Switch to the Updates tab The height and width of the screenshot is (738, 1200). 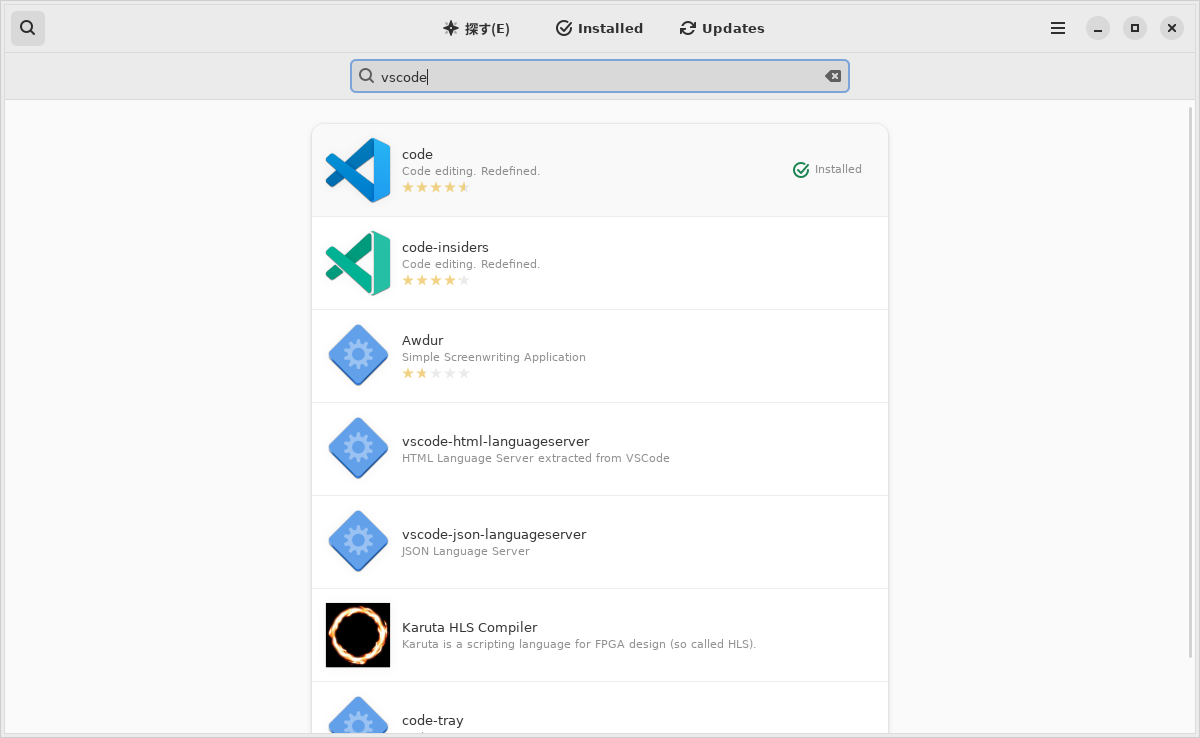pos(722,28)
